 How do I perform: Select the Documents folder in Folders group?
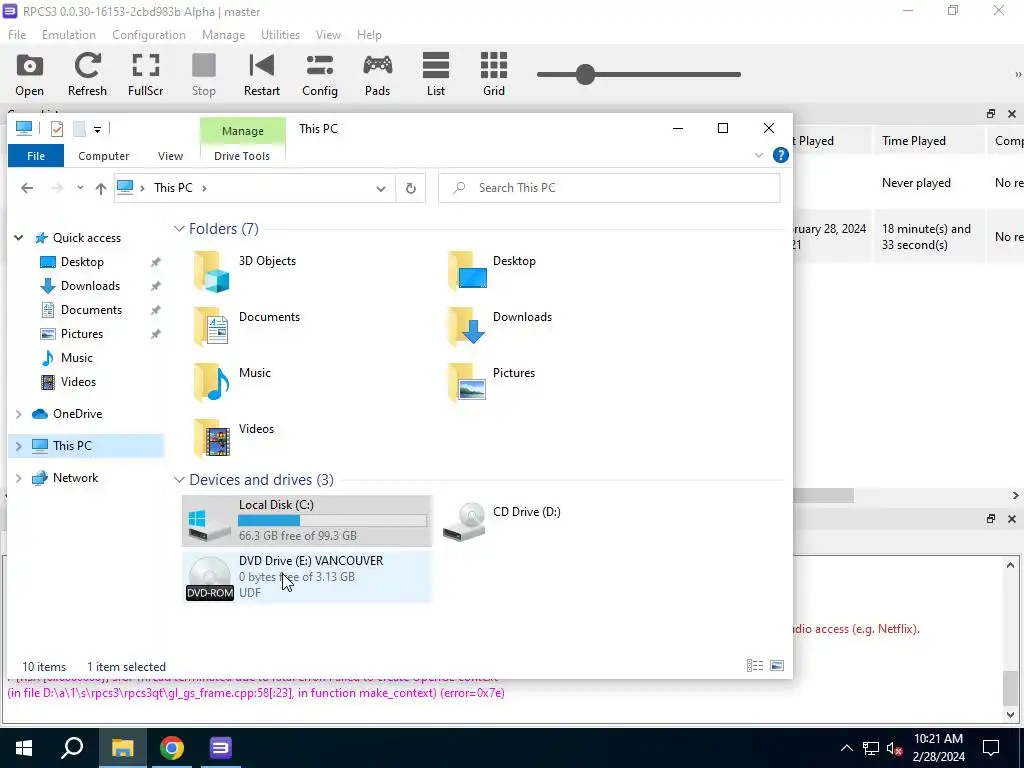tap(247, 327)
